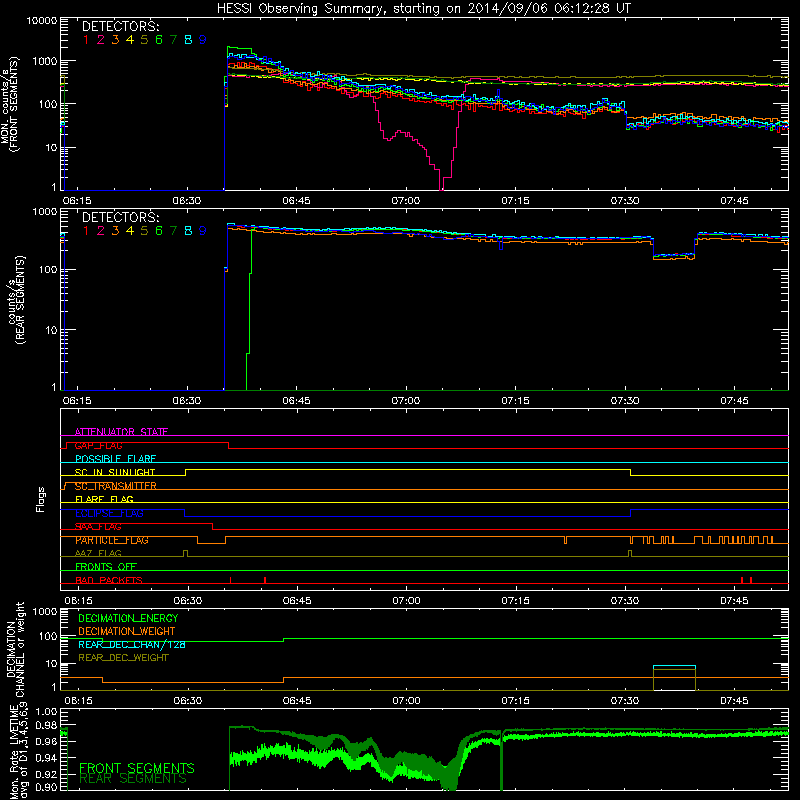Click the SC_TRANSMITTER flag label
The height and width of the screenshot is (800, 800).
pos(116,486)
